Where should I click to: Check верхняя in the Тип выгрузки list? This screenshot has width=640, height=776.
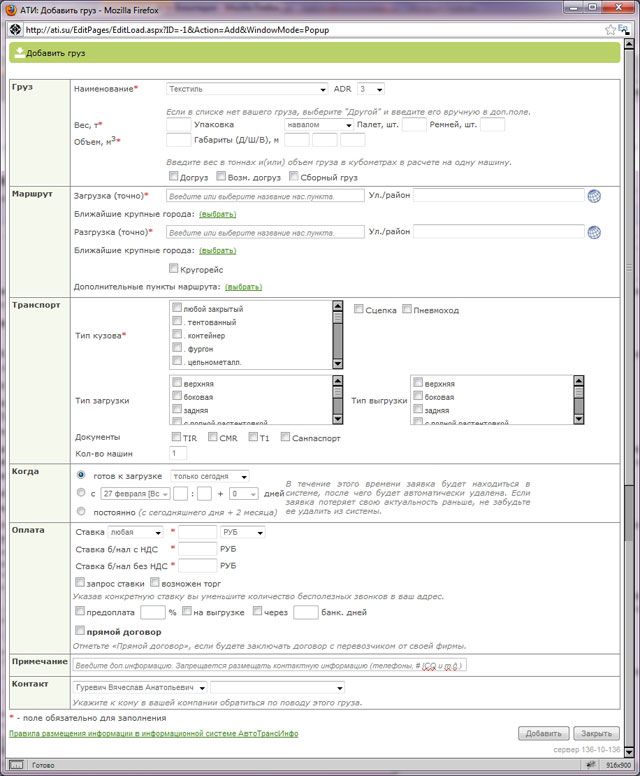(x=418, y=382)
